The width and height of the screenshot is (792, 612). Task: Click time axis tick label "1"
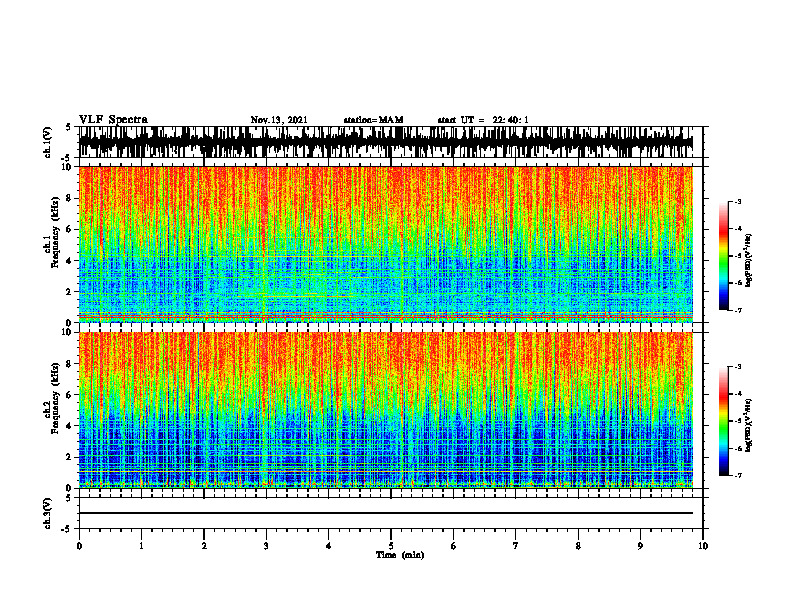[x=142, y=546]
